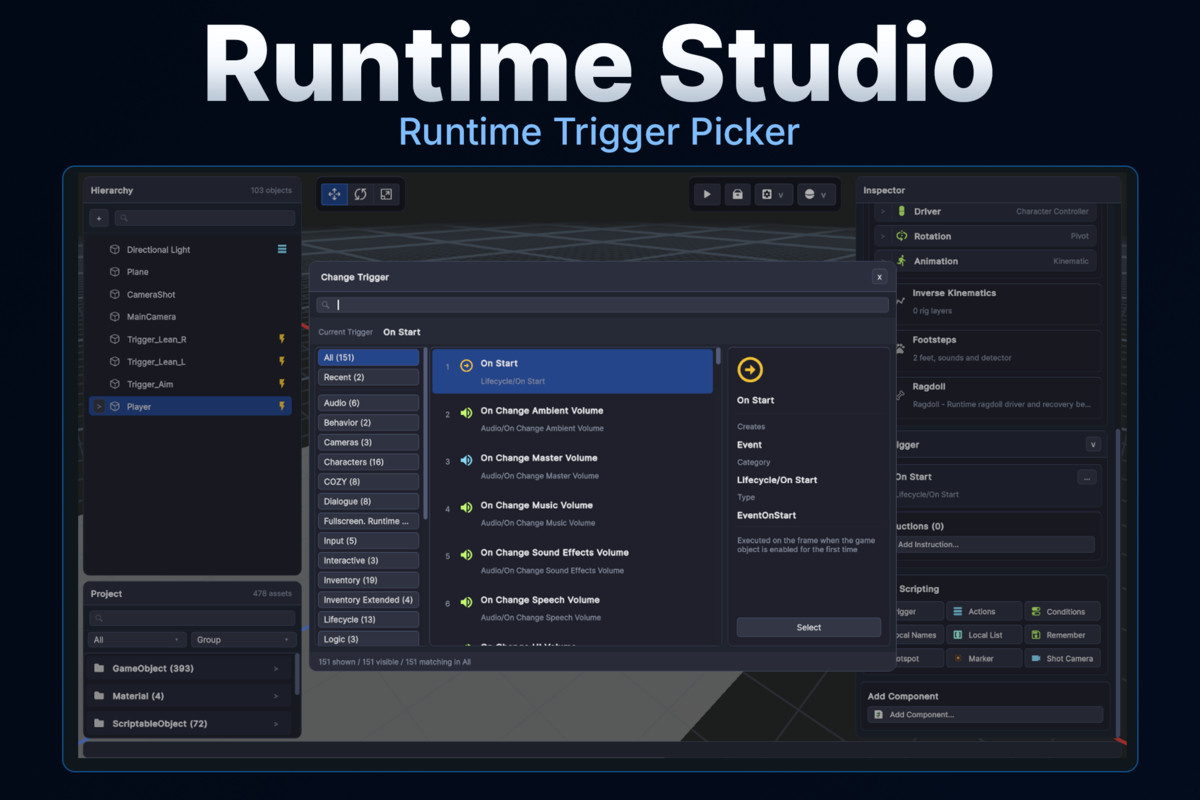Select the Characters (16) category
This screenshot has width=1200, height=800.
368,462
